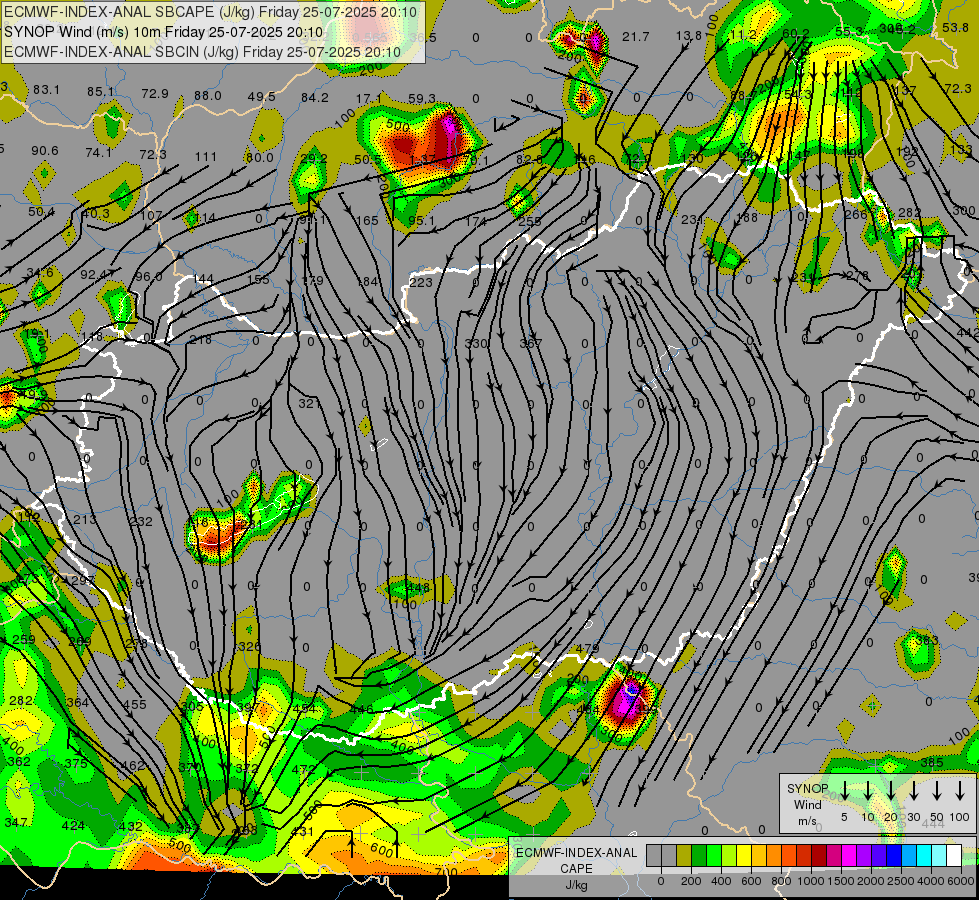Viewport: 979px width, 900px height.
Task: Click the map value 83.1
Action: click(47, 90)
